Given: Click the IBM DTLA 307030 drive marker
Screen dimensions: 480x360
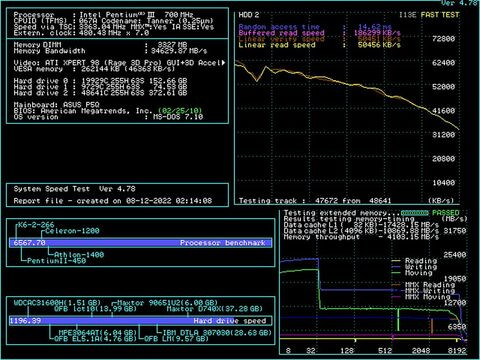Looking at the screenshot, I should point(217,333).
